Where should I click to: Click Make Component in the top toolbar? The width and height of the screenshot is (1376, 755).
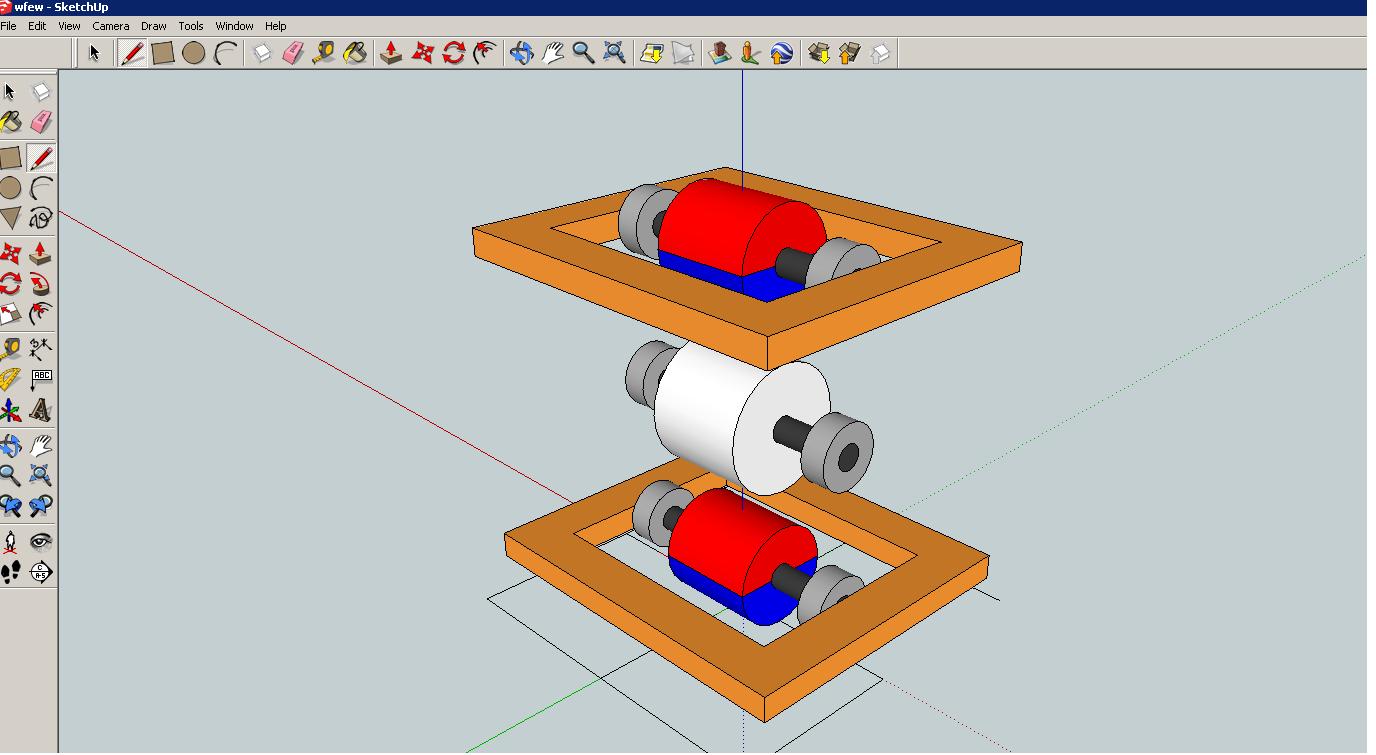(x=262, y=53)
